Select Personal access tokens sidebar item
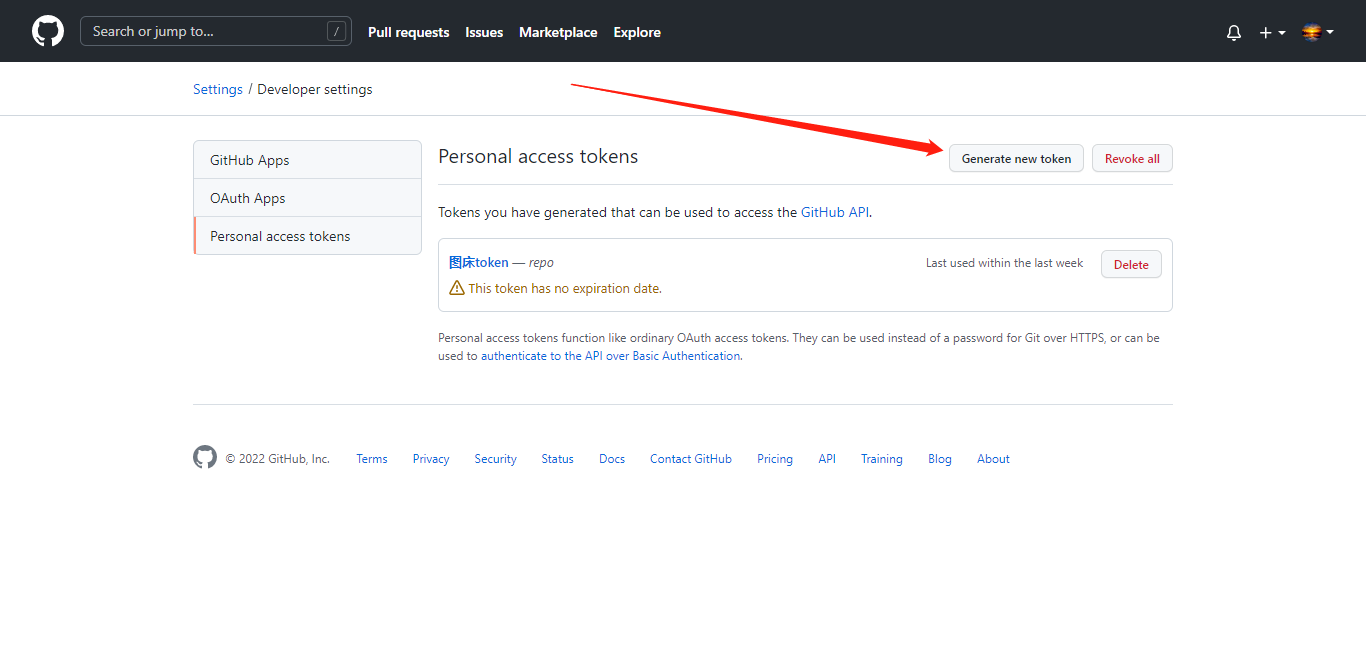 [280, 236]
